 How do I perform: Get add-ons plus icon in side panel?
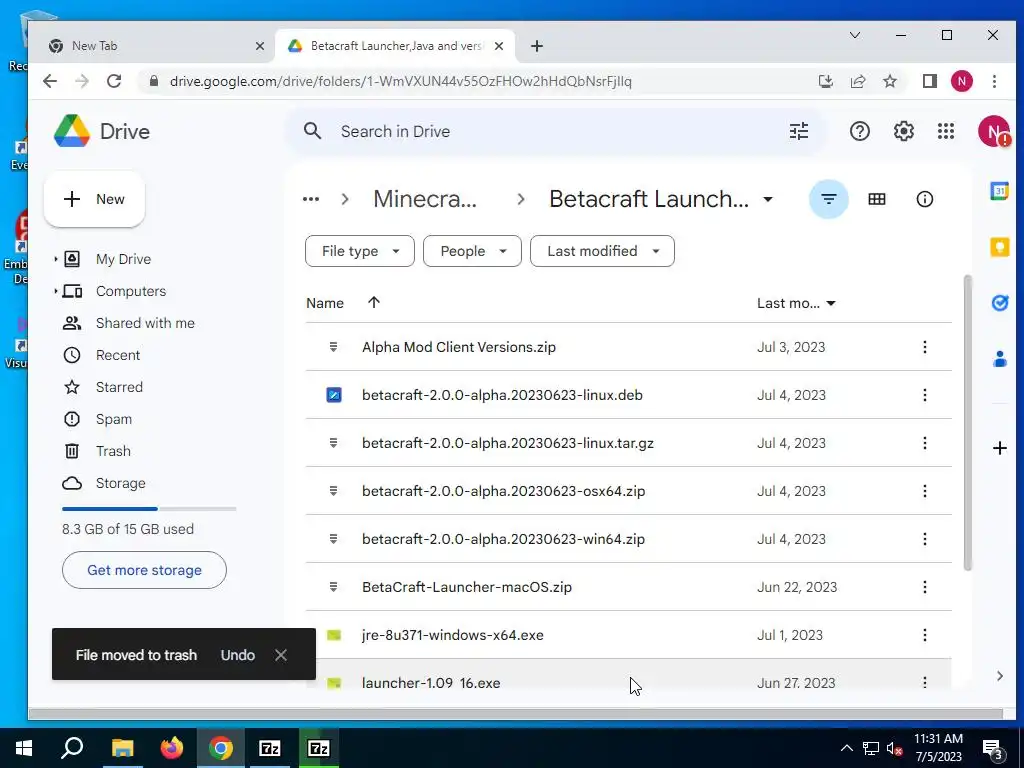[x=999, y=448]
